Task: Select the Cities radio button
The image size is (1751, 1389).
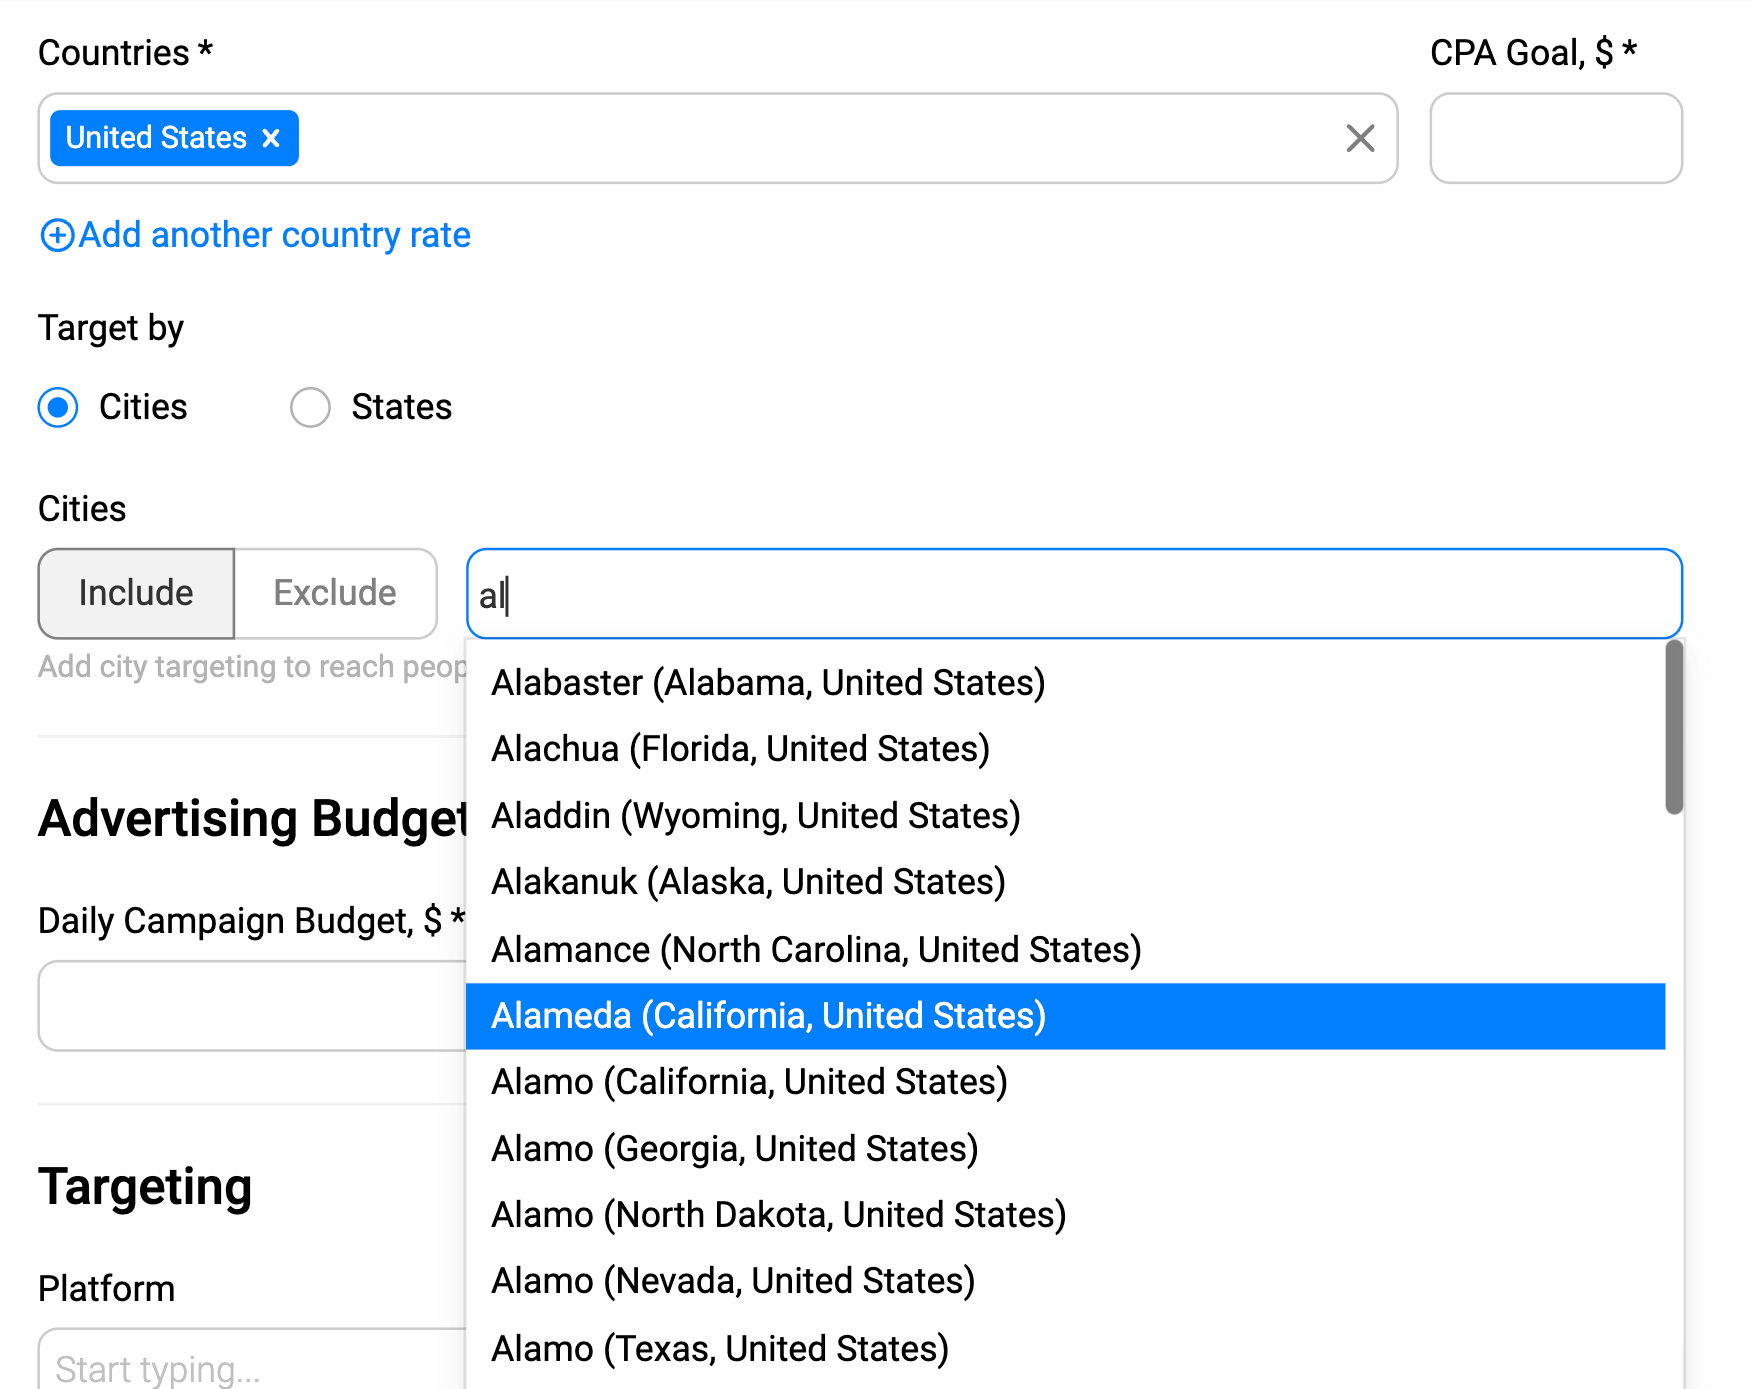Action: pyautogui.click(x=58, y=407)
